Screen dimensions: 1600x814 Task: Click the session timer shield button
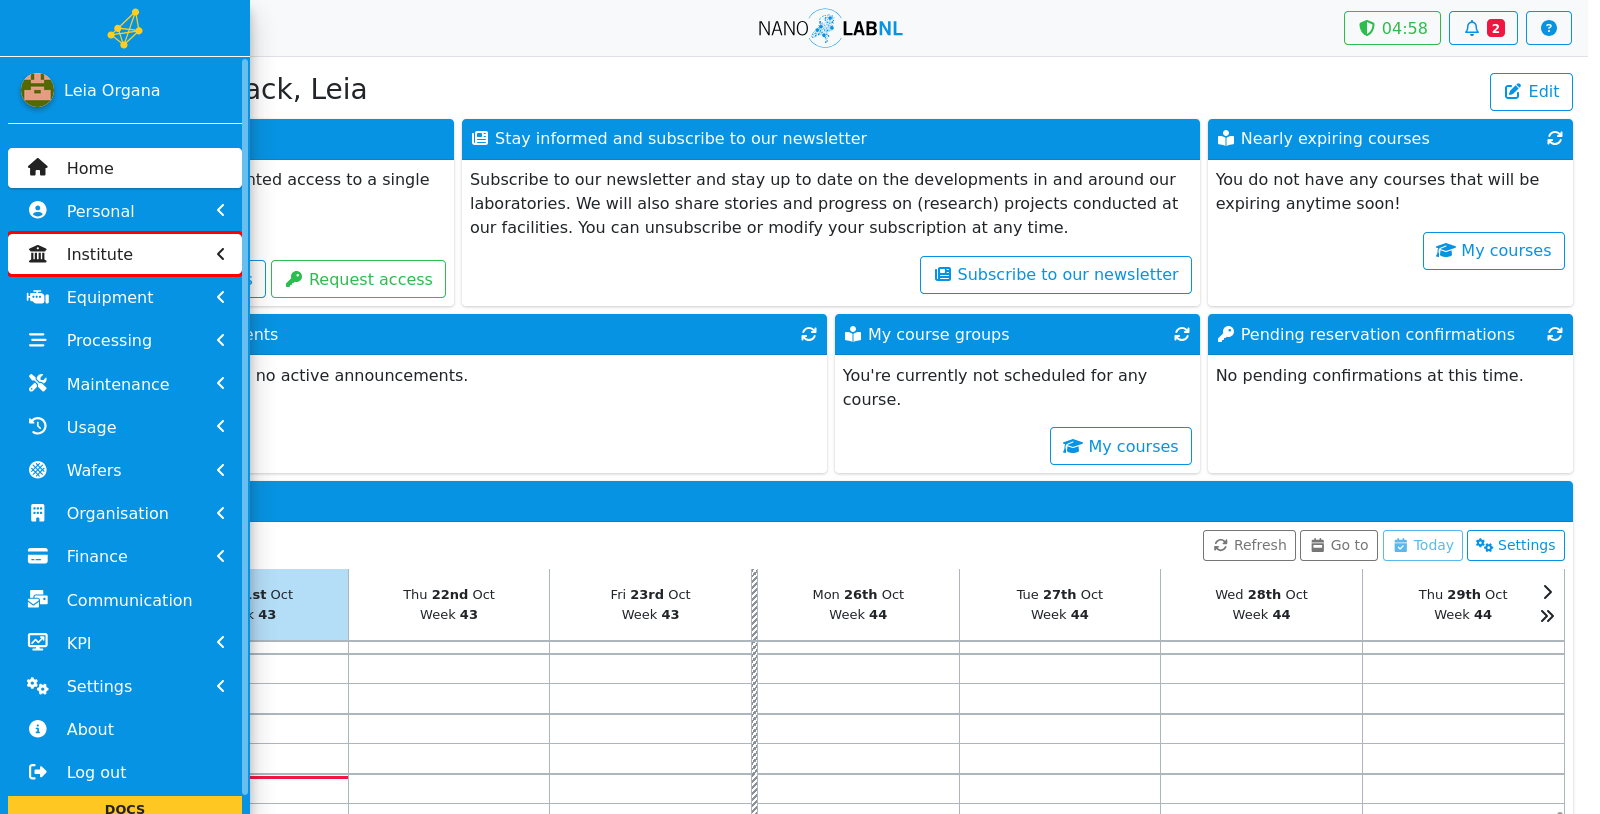click(1392, 28)
